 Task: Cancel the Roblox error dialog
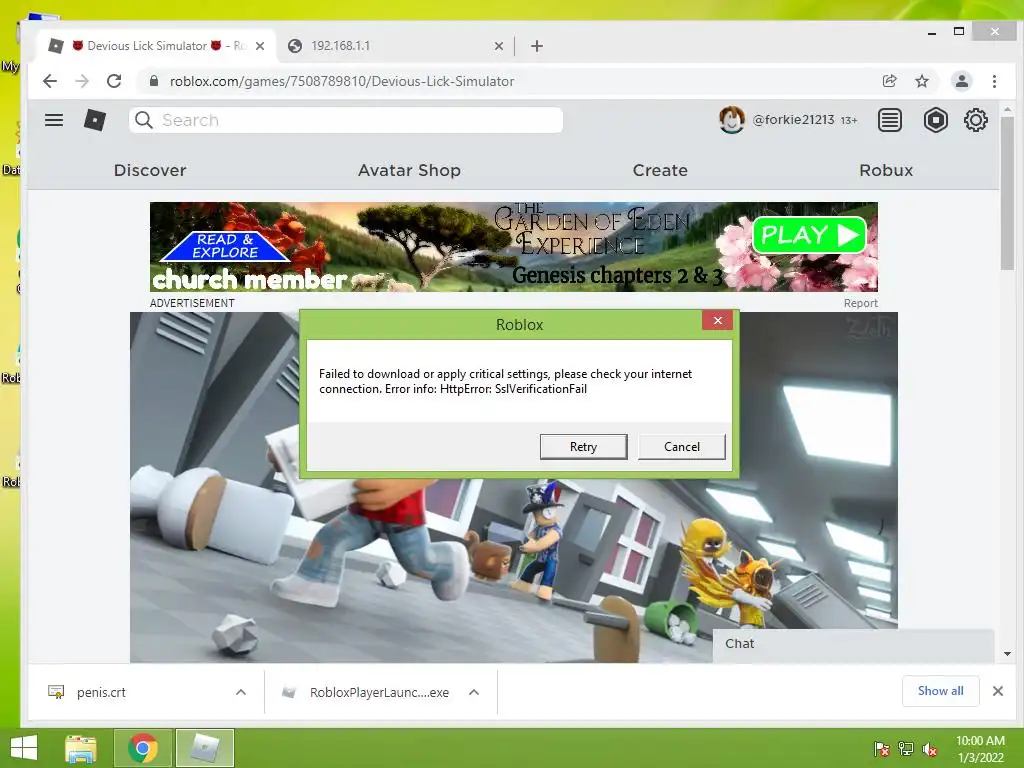click(x=682, y=447)
